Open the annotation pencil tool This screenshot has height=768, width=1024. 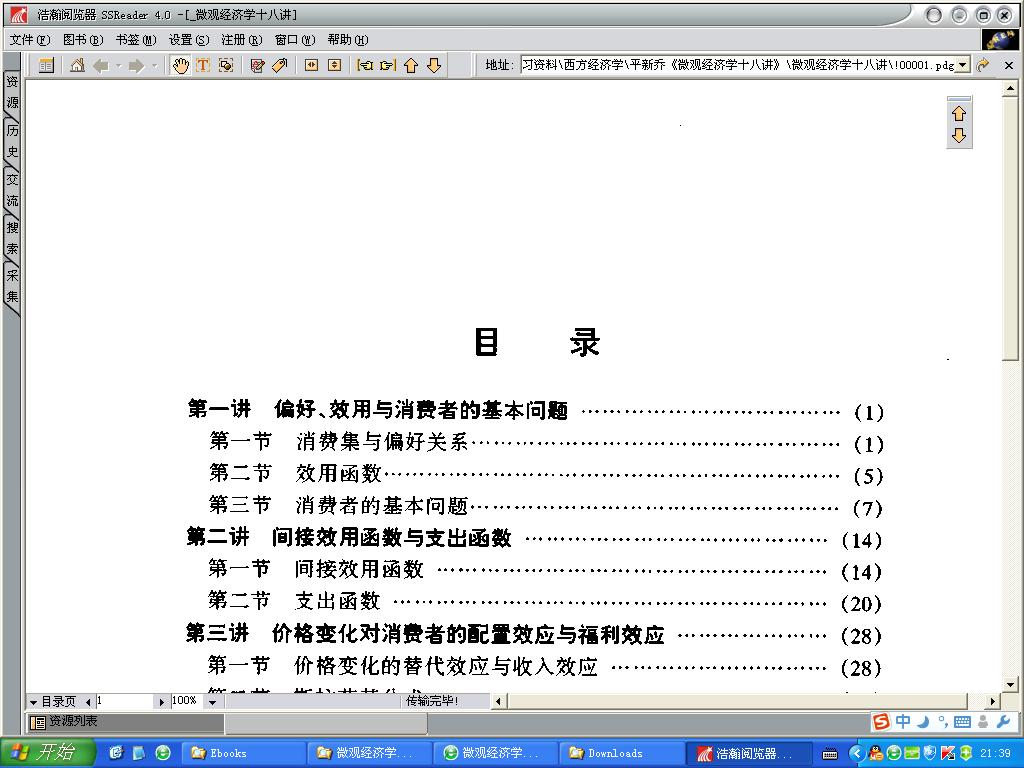tap(257, 65)
